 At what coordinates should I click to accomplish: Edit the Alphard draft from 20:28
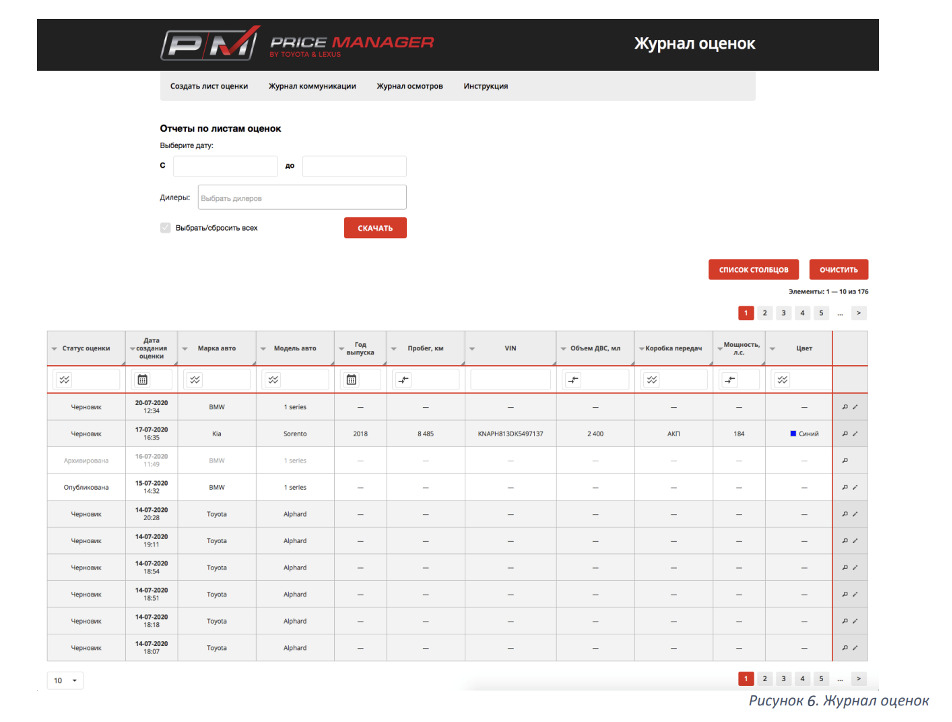tap(855, 514)
